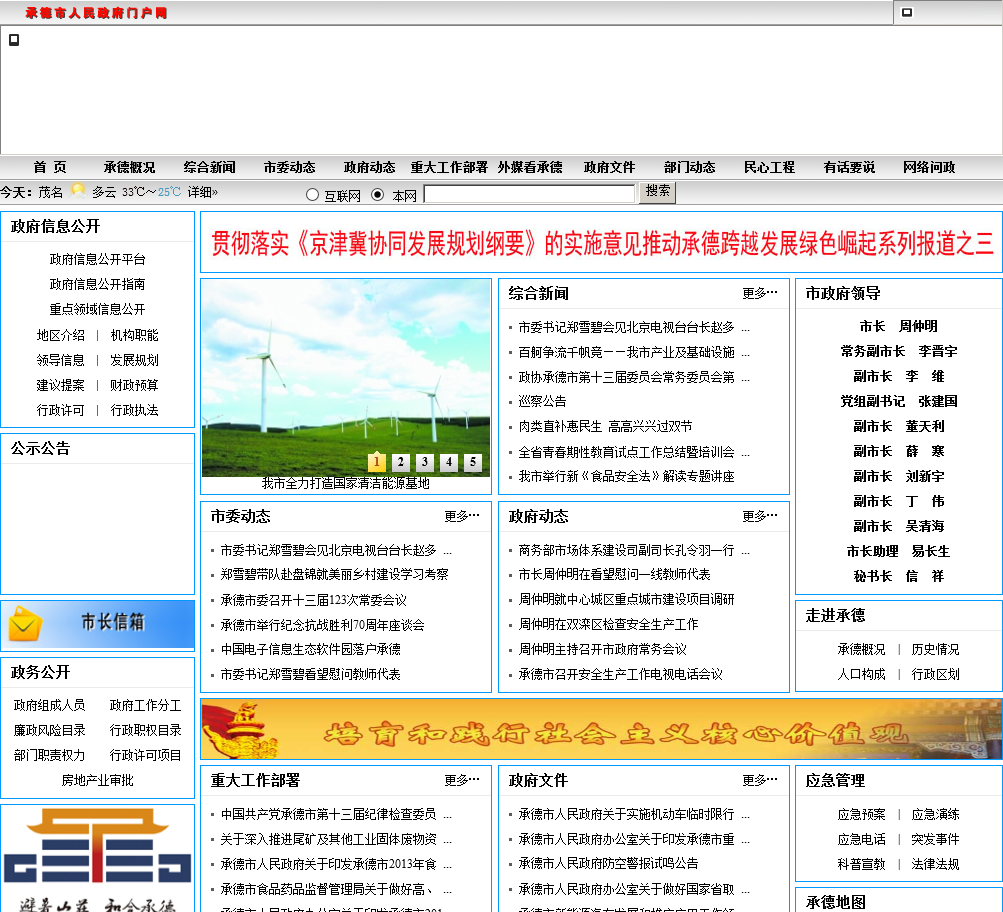Open 我市举行新《食品安全法》解读专题讲座 article
Image resolution: width=1003 pixels, height=912 pixels.
(x=626, y=476)
